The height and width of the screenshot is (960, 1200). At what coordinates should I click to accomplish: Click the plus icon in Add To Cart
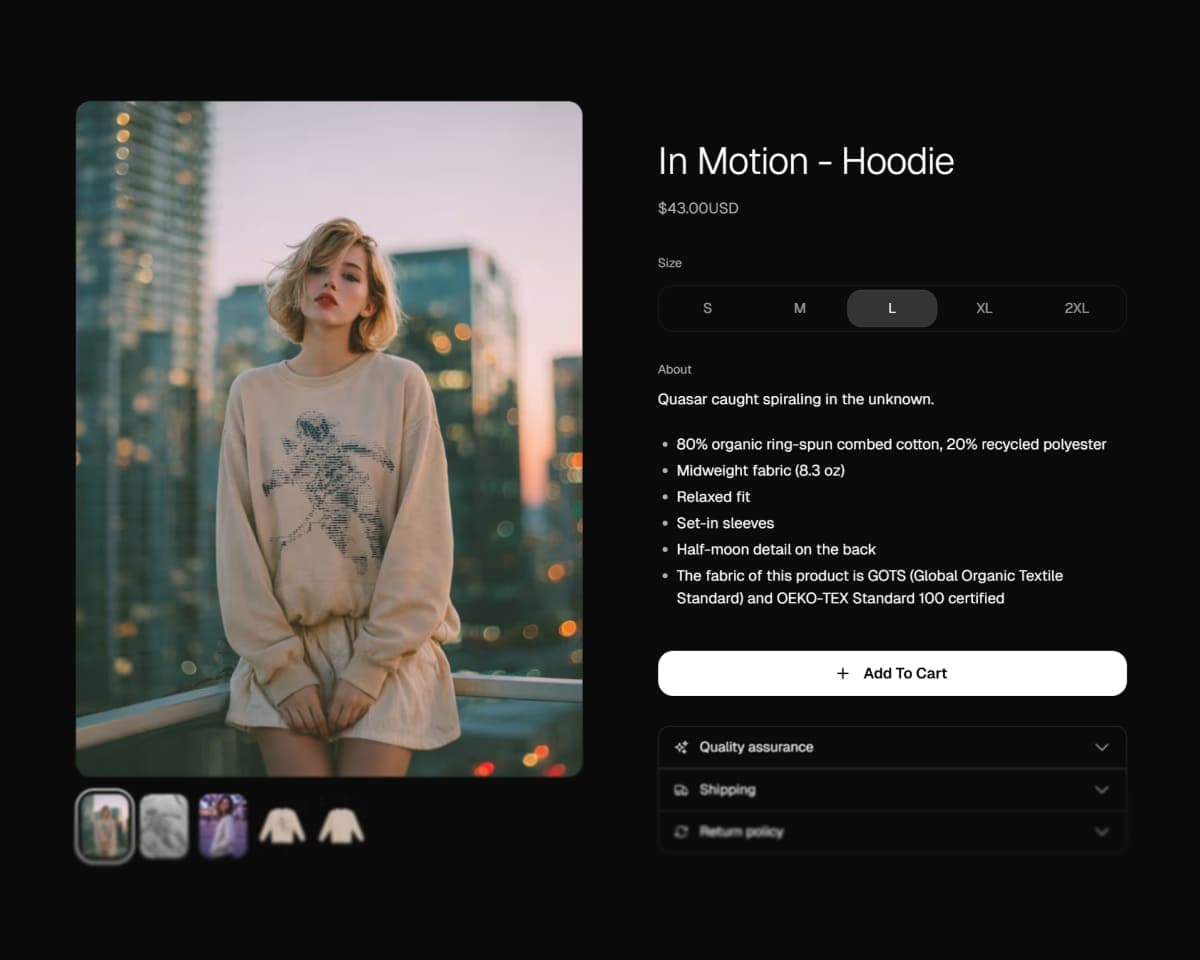coord(843,673)
